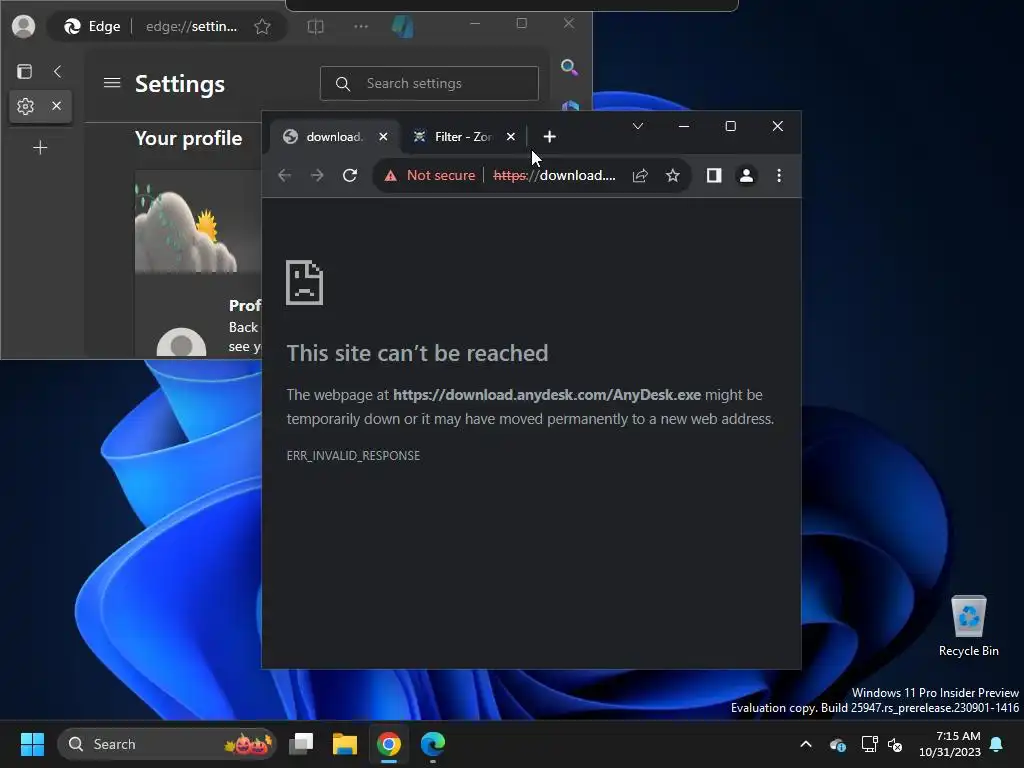Click the taskbar Search box

pos(167,744)
